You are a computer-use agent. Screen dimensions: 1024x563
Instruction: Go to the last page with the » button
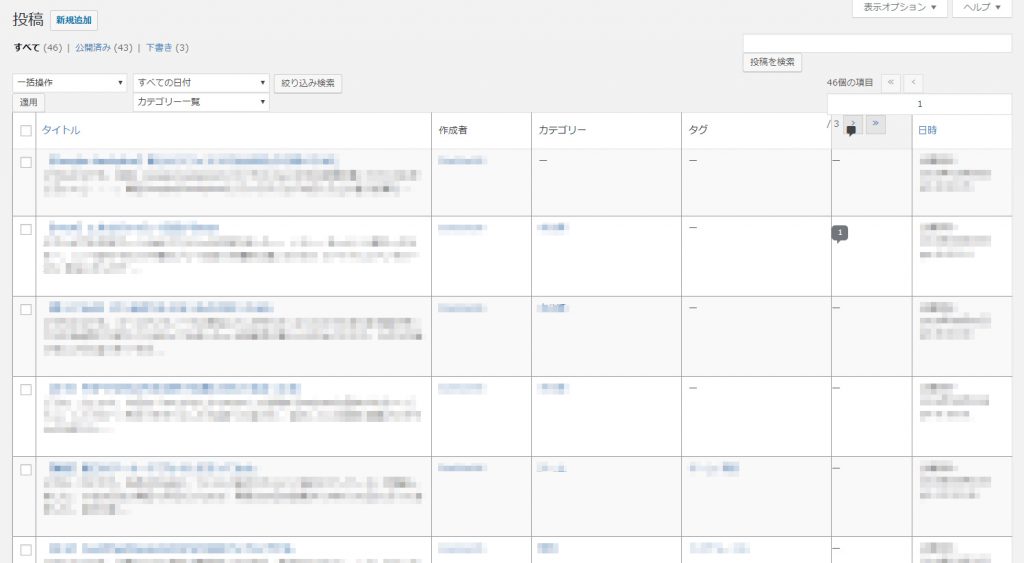(876, 124)
